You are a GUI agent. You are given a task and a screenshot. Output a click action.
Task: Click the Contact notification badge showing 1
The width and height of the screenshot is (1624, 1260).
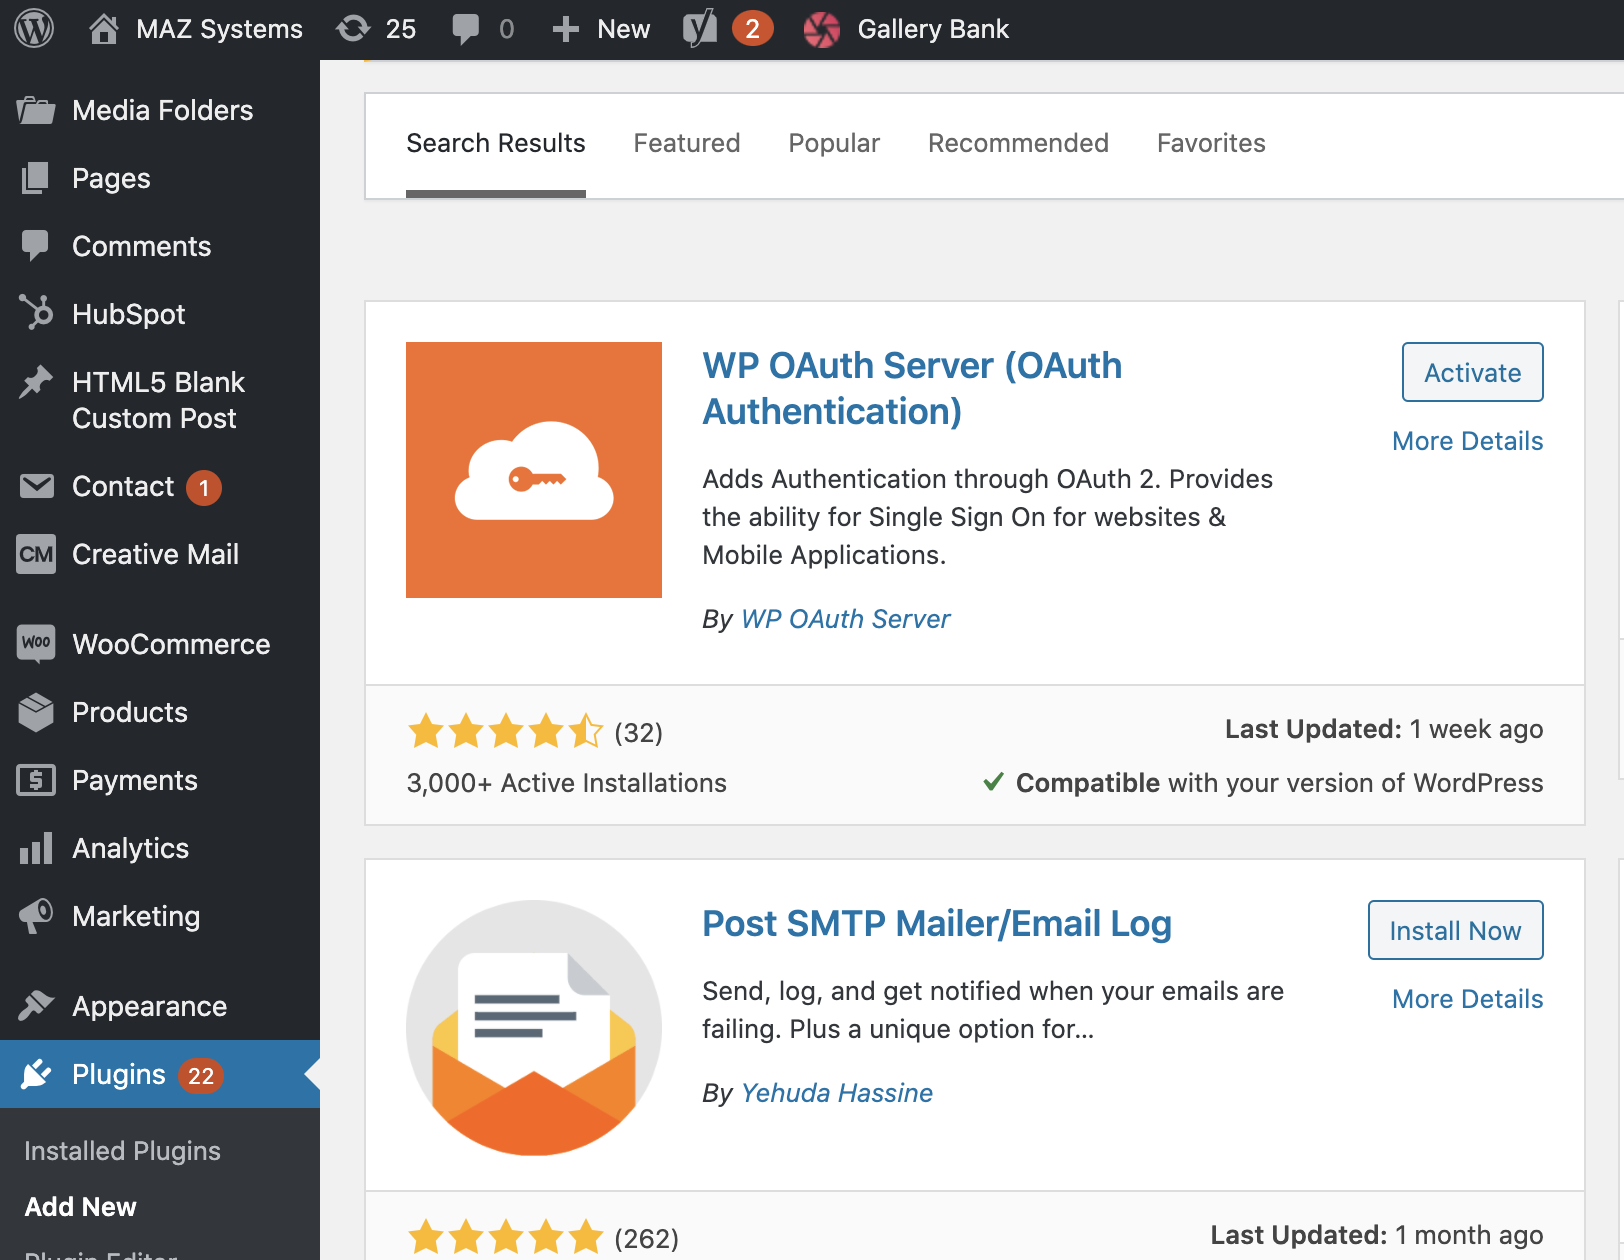coord(204,488)
